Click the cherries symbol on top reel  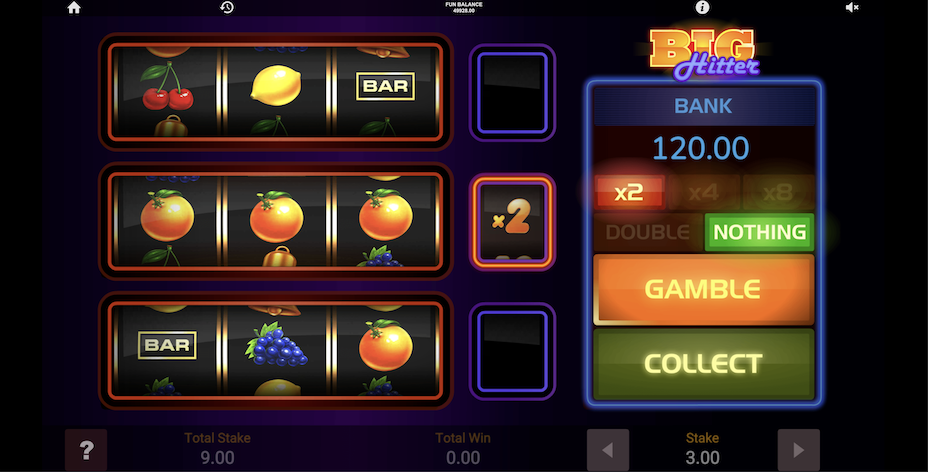click(167, 88)
